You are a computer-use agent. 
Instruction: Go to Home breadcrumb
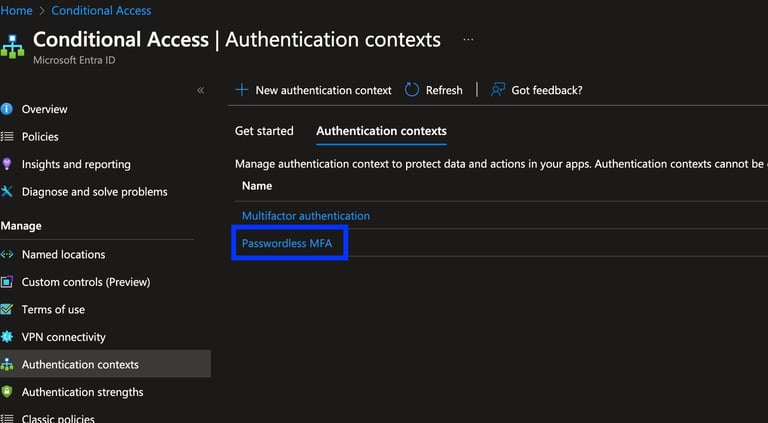point(16,10)
